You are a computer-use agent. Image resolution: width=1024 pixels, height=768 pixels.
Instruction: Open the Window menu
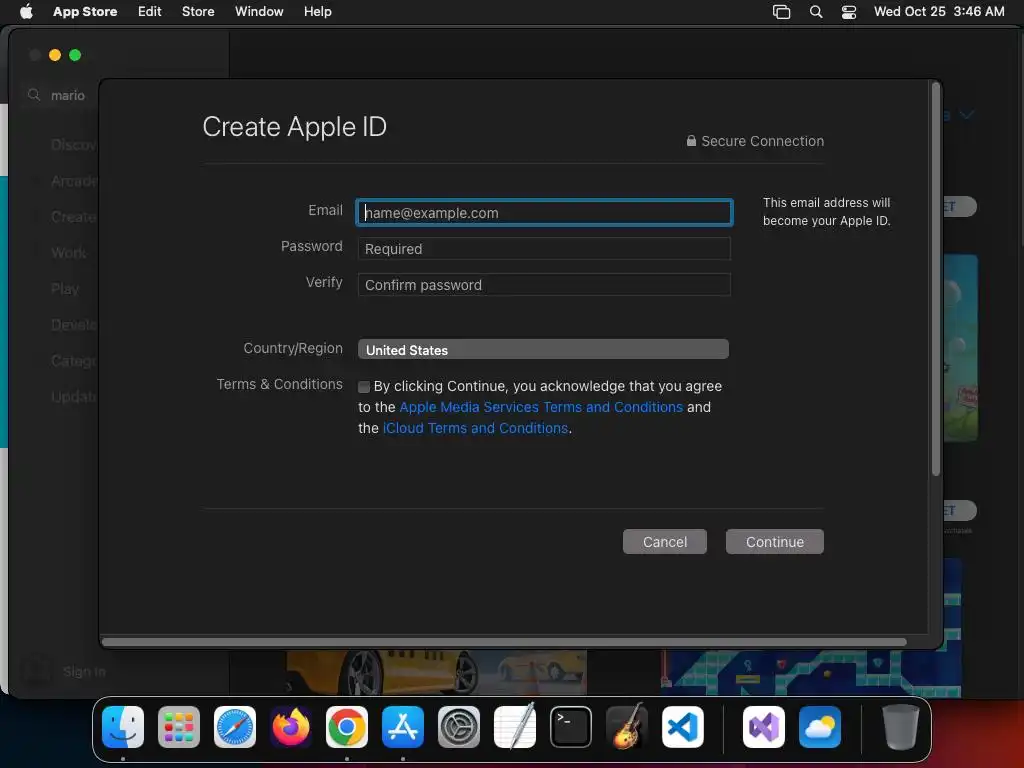259,11
